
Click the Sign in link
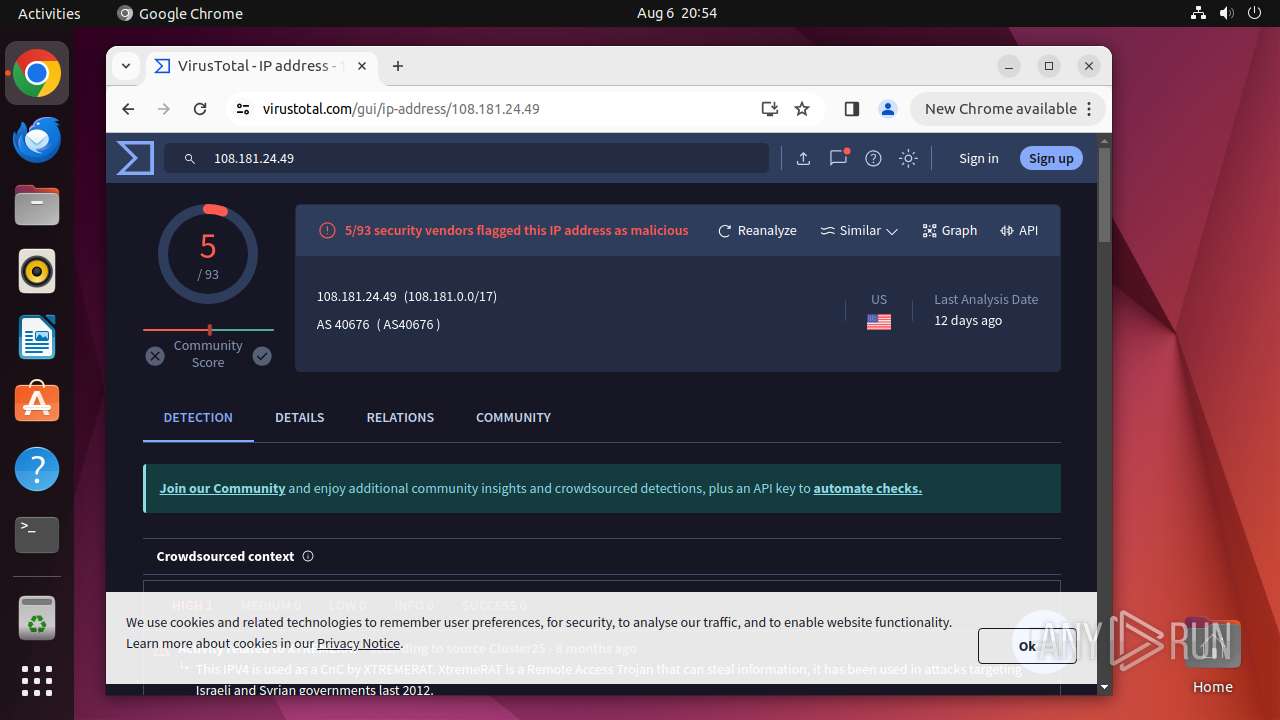pos(978,158)
